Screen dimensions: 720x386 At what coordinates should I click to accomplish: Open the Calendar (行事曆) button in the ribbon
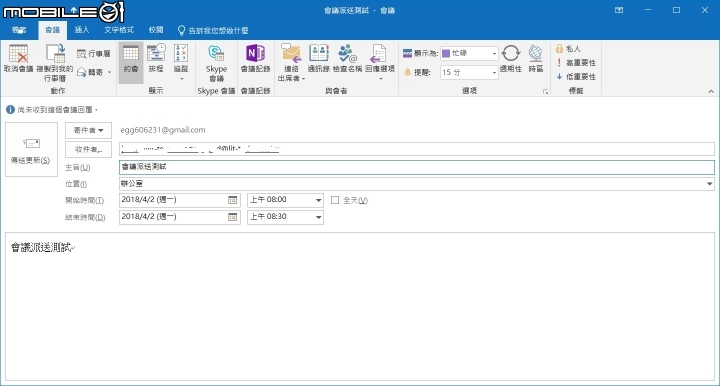[94, 54]
